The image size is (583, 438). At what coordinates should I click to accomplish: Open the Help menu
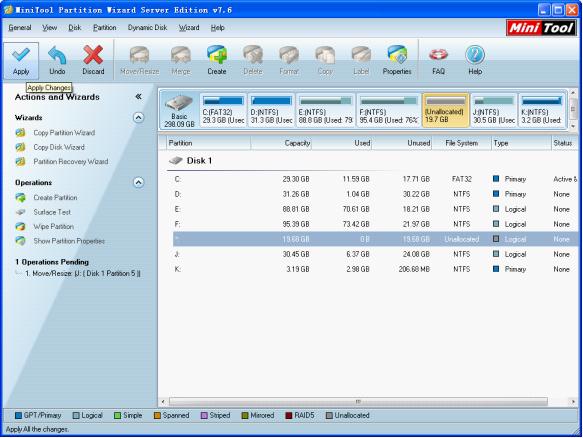pyautogui.click(x=218, y=28)
